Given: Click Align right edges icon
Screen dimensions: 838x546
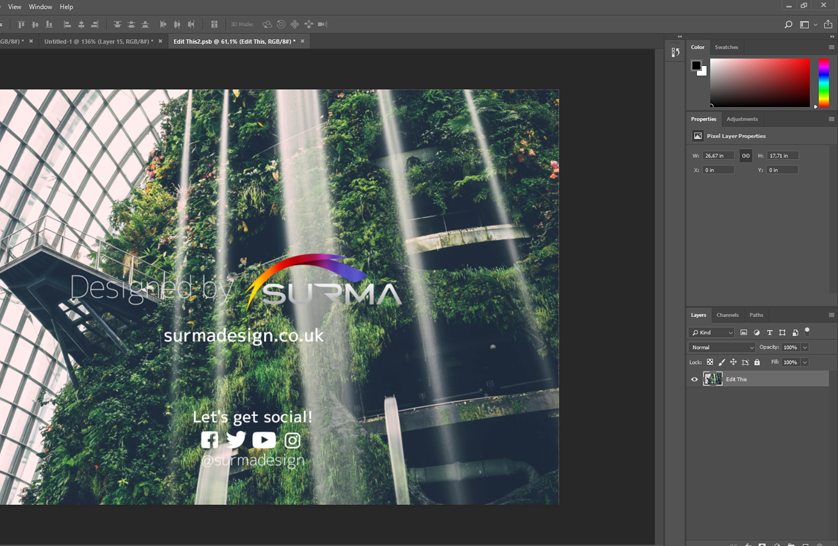Looking at the screenshot, I should coord(95,24).
